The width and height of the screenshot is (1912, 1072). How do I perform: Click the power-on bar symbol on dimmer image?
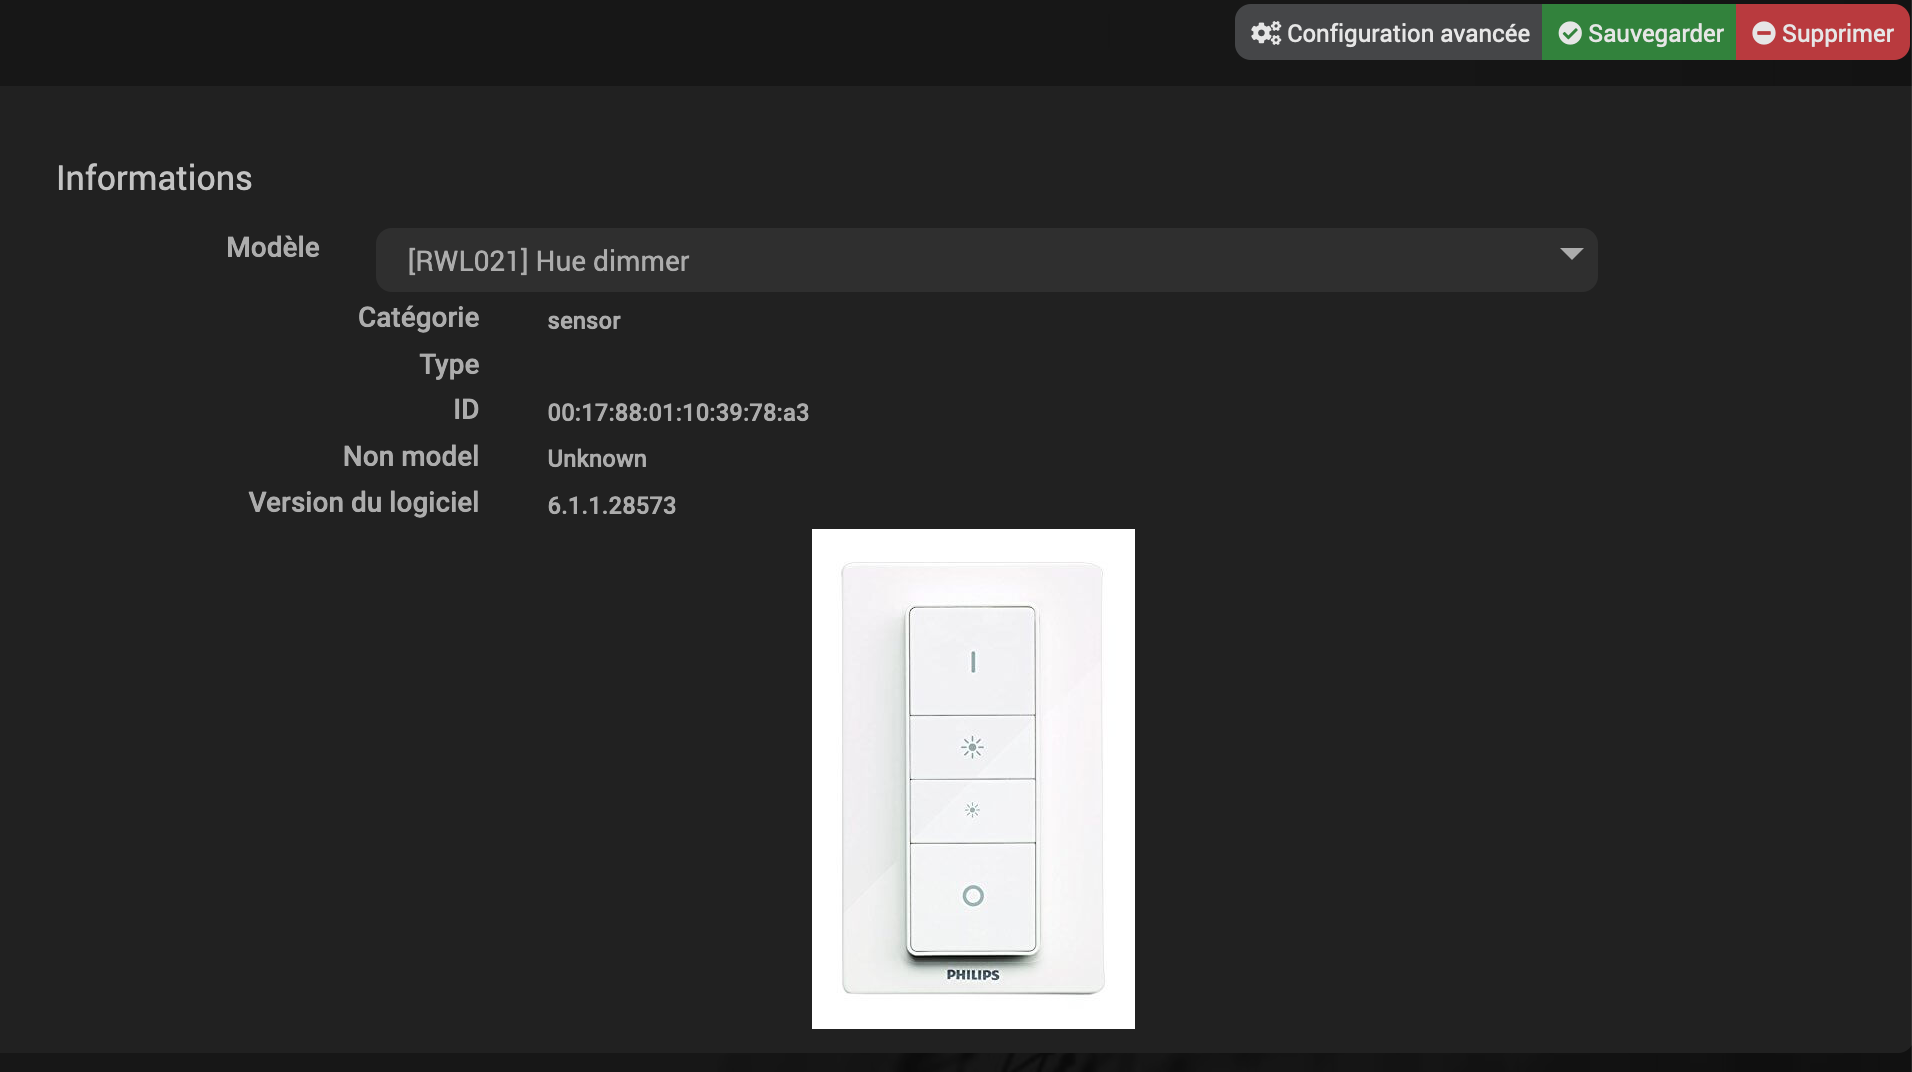click(x=973, y=661)
